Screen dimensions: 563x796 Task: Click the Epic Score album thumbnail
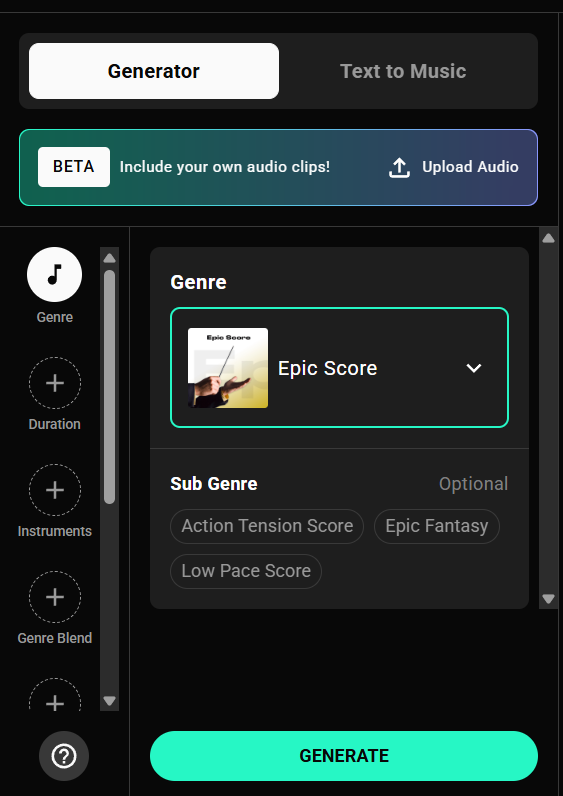228,368
